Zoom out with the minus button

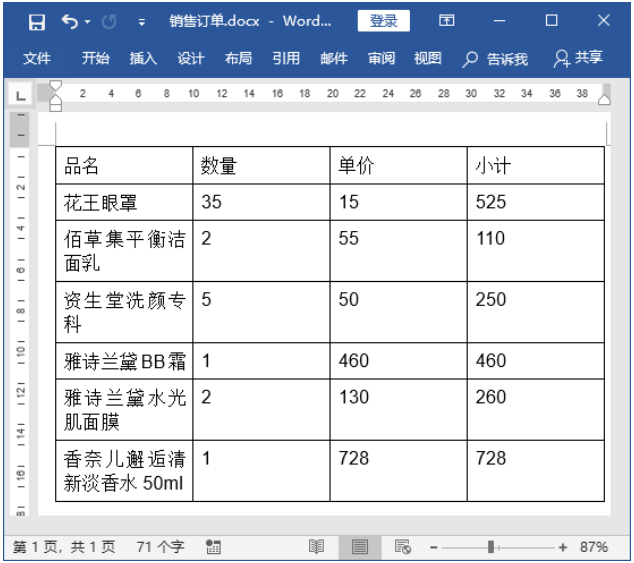[433, 548]
